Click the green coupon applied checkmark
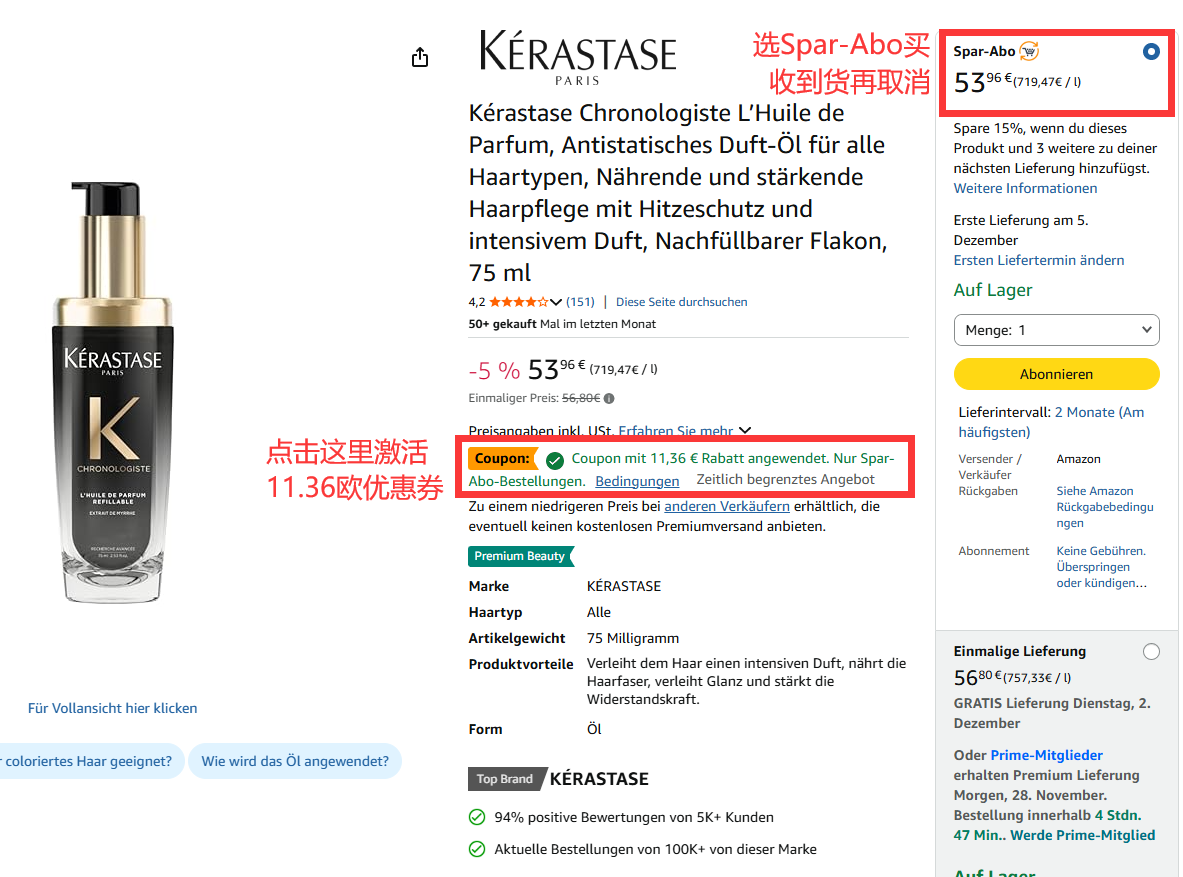Image resolution: width=1183 pixels, height=877 pixels. pos(555,460)
